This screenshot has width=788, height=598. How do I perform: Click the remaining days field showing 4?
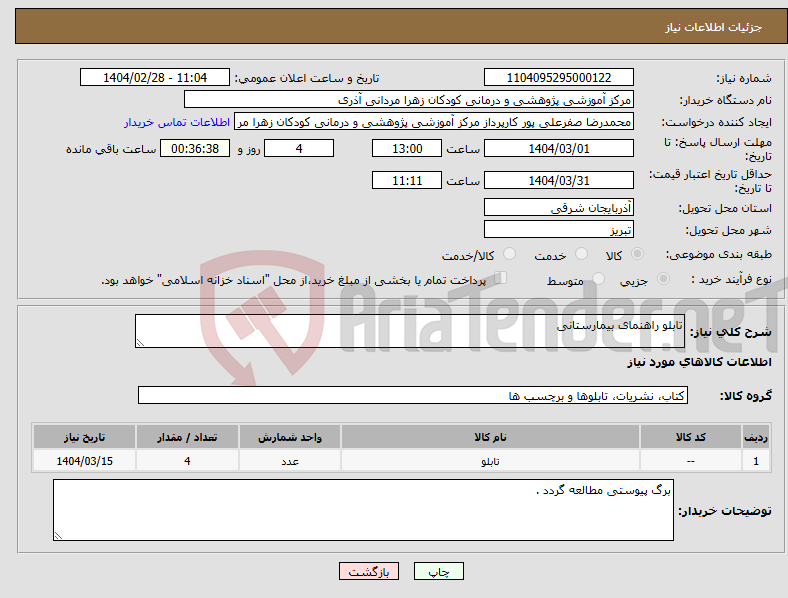299,148
